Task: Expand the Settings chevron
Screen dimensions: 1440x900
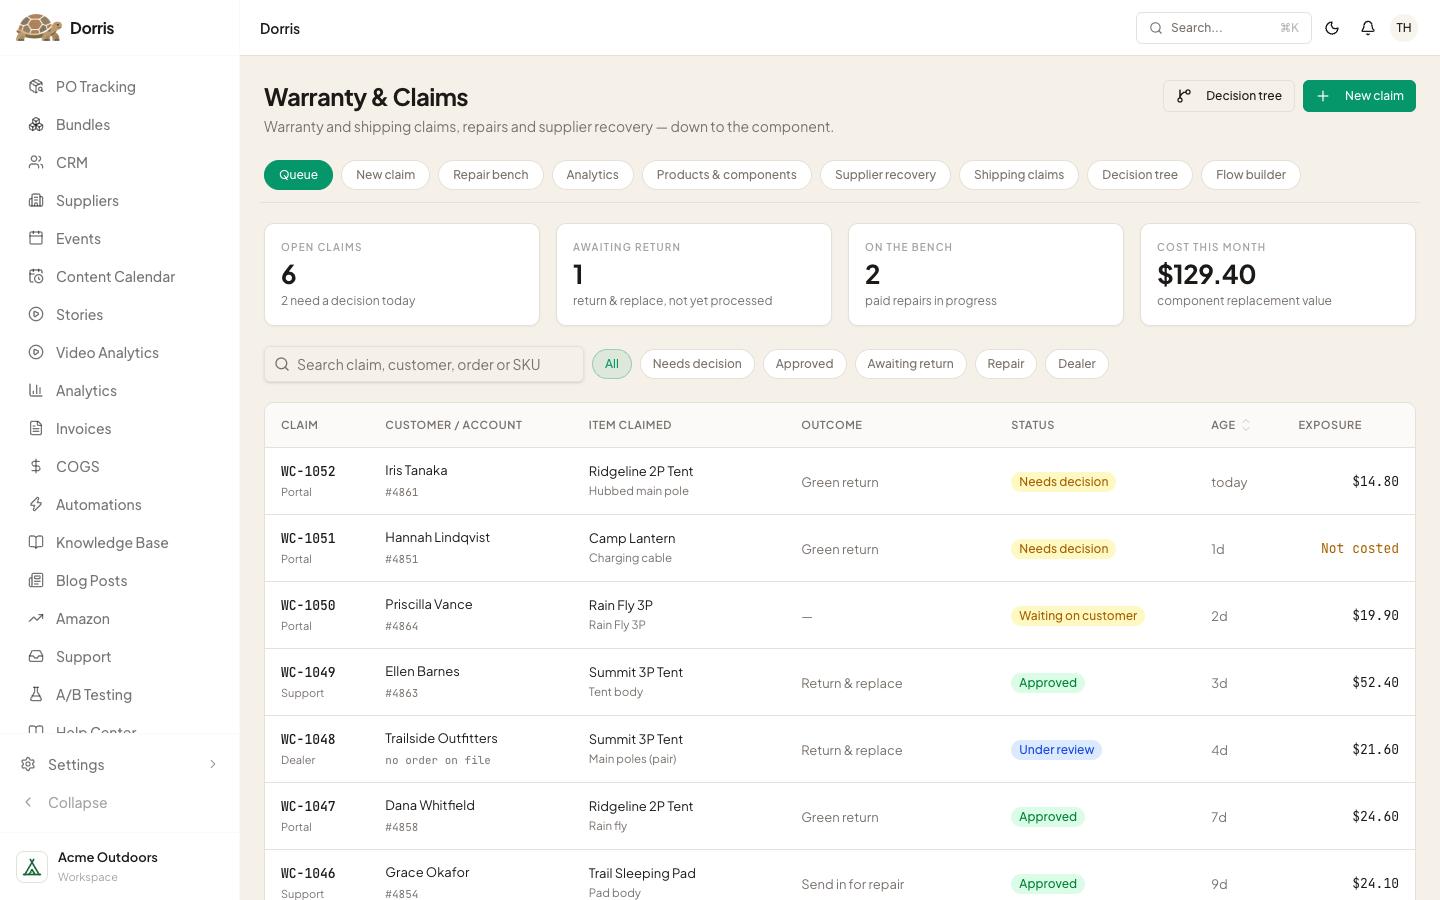Action: [x=212, y=764]
